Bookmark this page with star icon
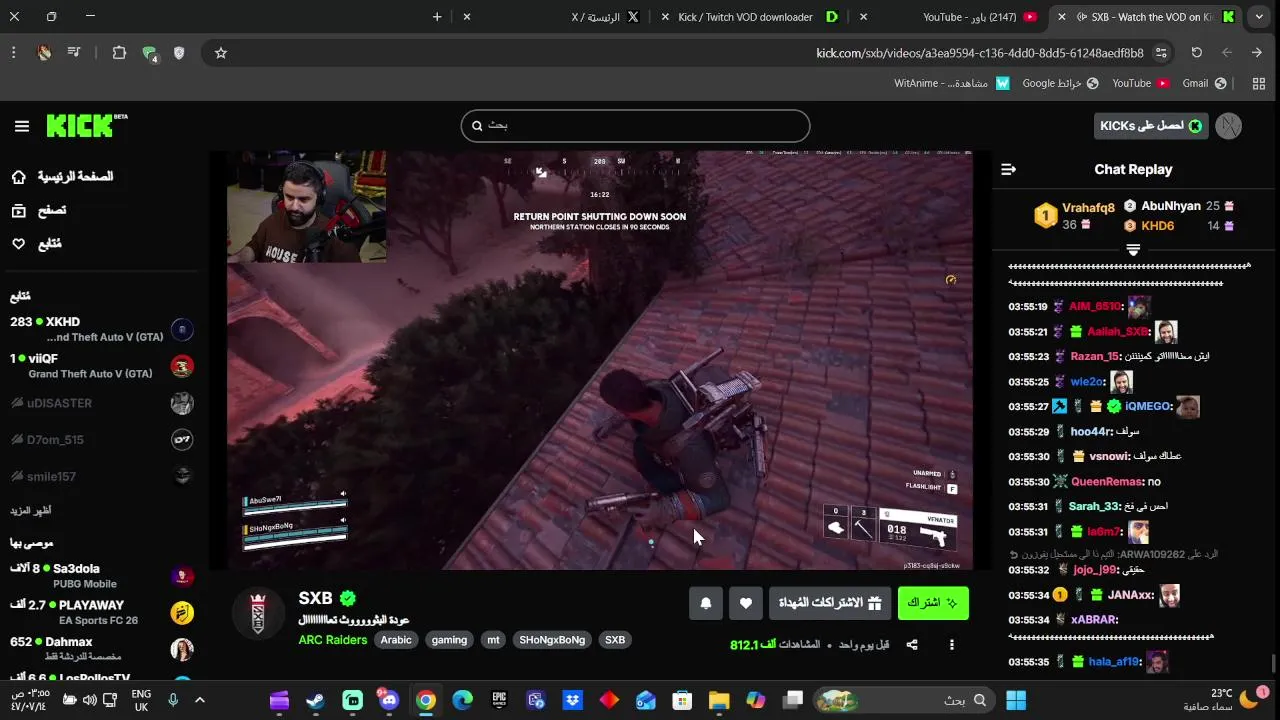 (221, 53)
